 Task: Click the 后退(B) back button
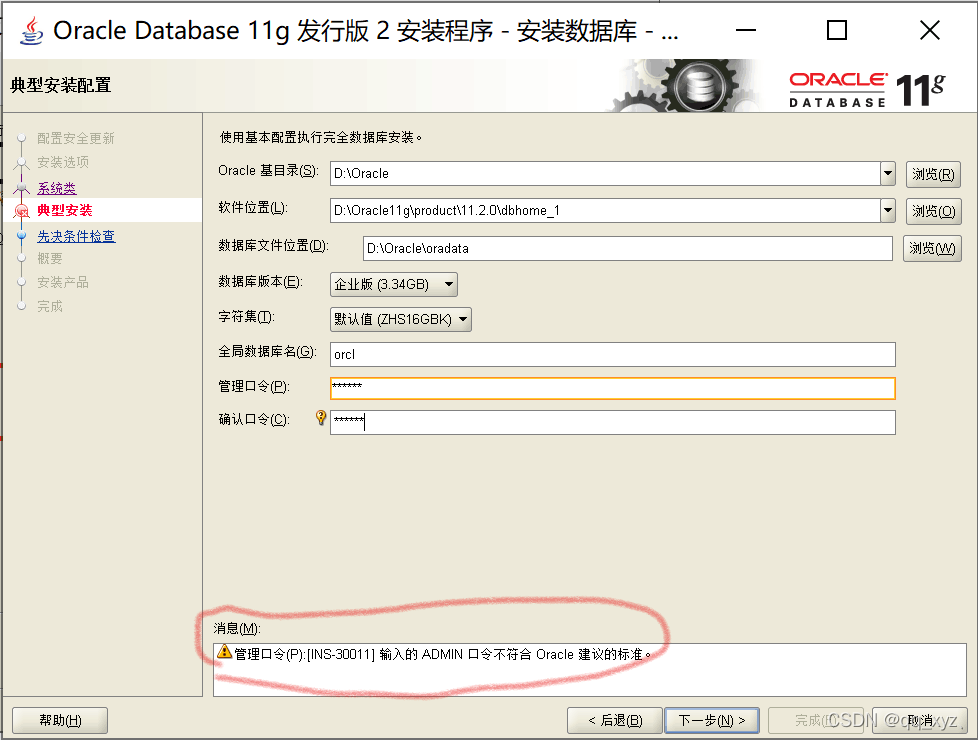pos(614,721)
